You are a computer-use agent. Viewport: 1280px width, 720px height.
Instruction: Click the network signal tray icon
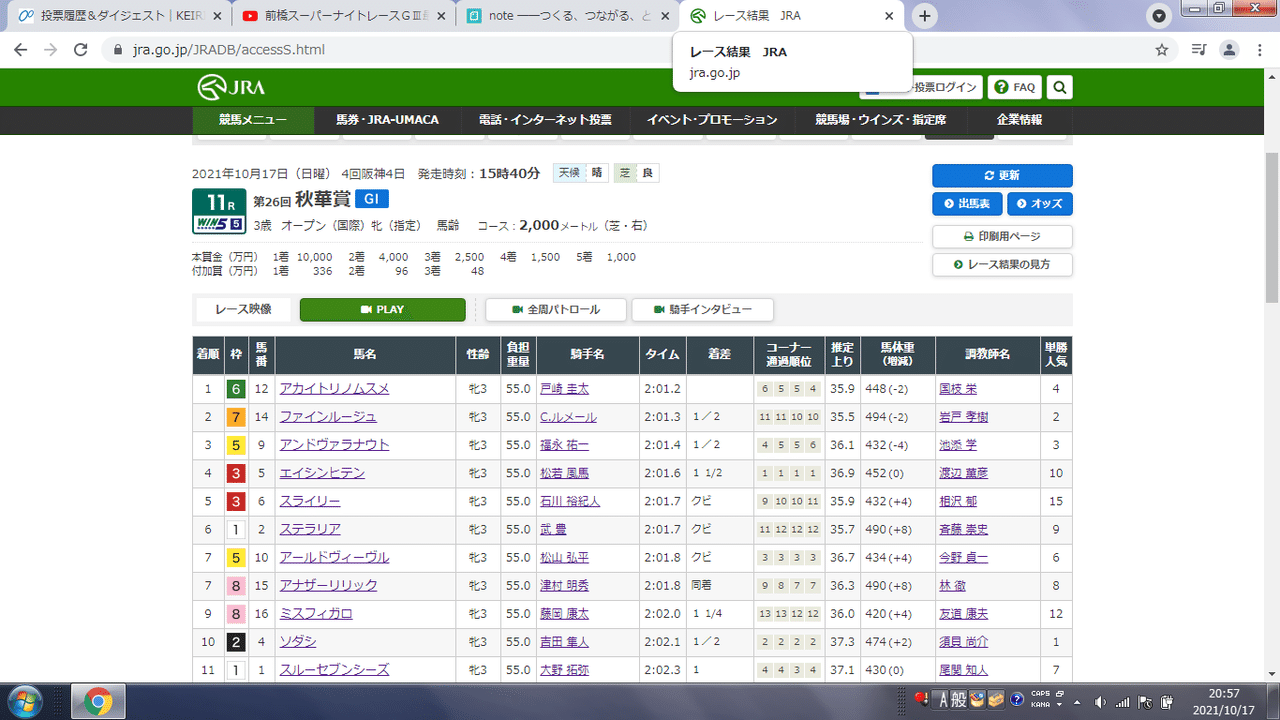tap(1122, 701)
